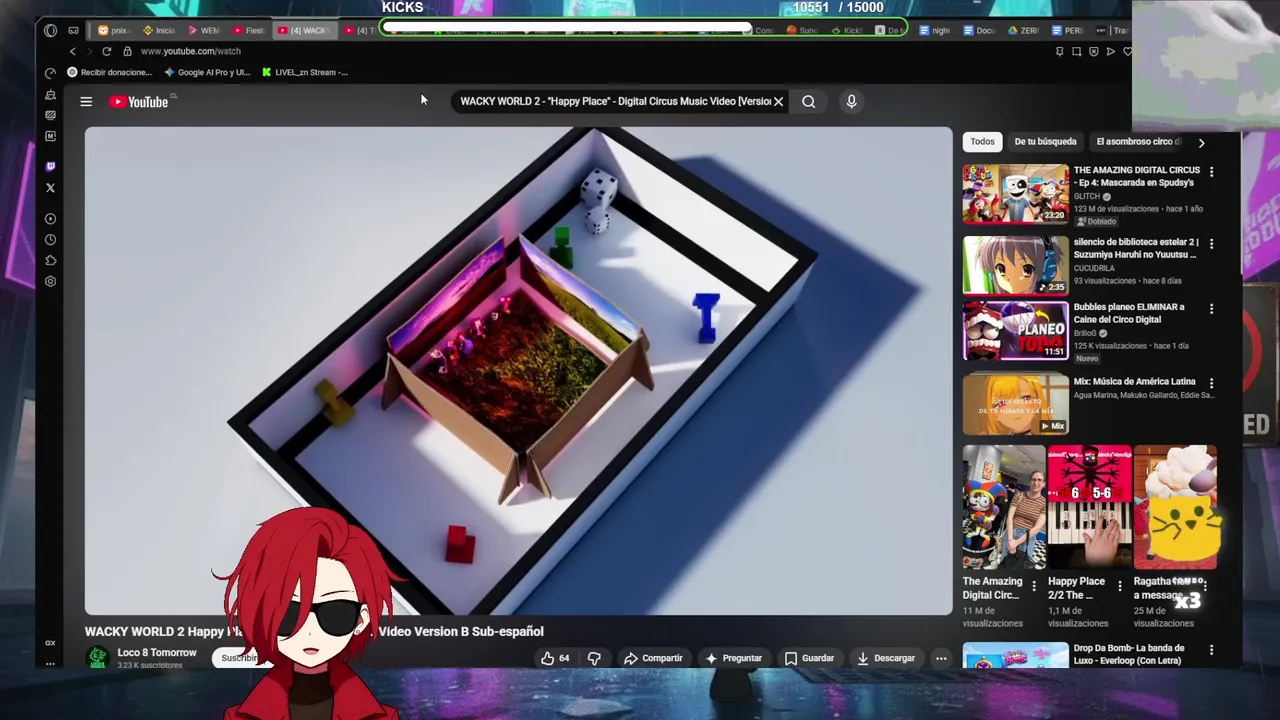Open Bubbles planeo ELIMINAR thumbnail
Viewport: 1280px width, 720px height.
[x=1015, y=330]
